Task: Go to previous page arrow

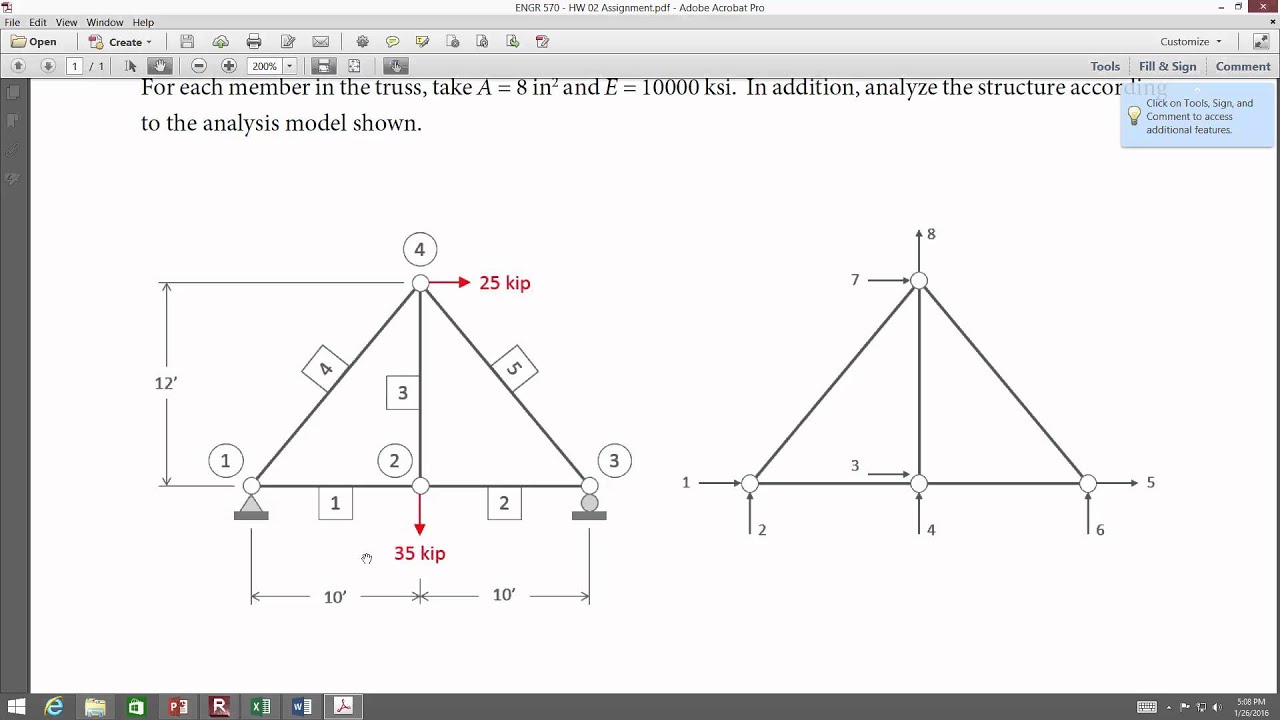Action: click(18, 66)
